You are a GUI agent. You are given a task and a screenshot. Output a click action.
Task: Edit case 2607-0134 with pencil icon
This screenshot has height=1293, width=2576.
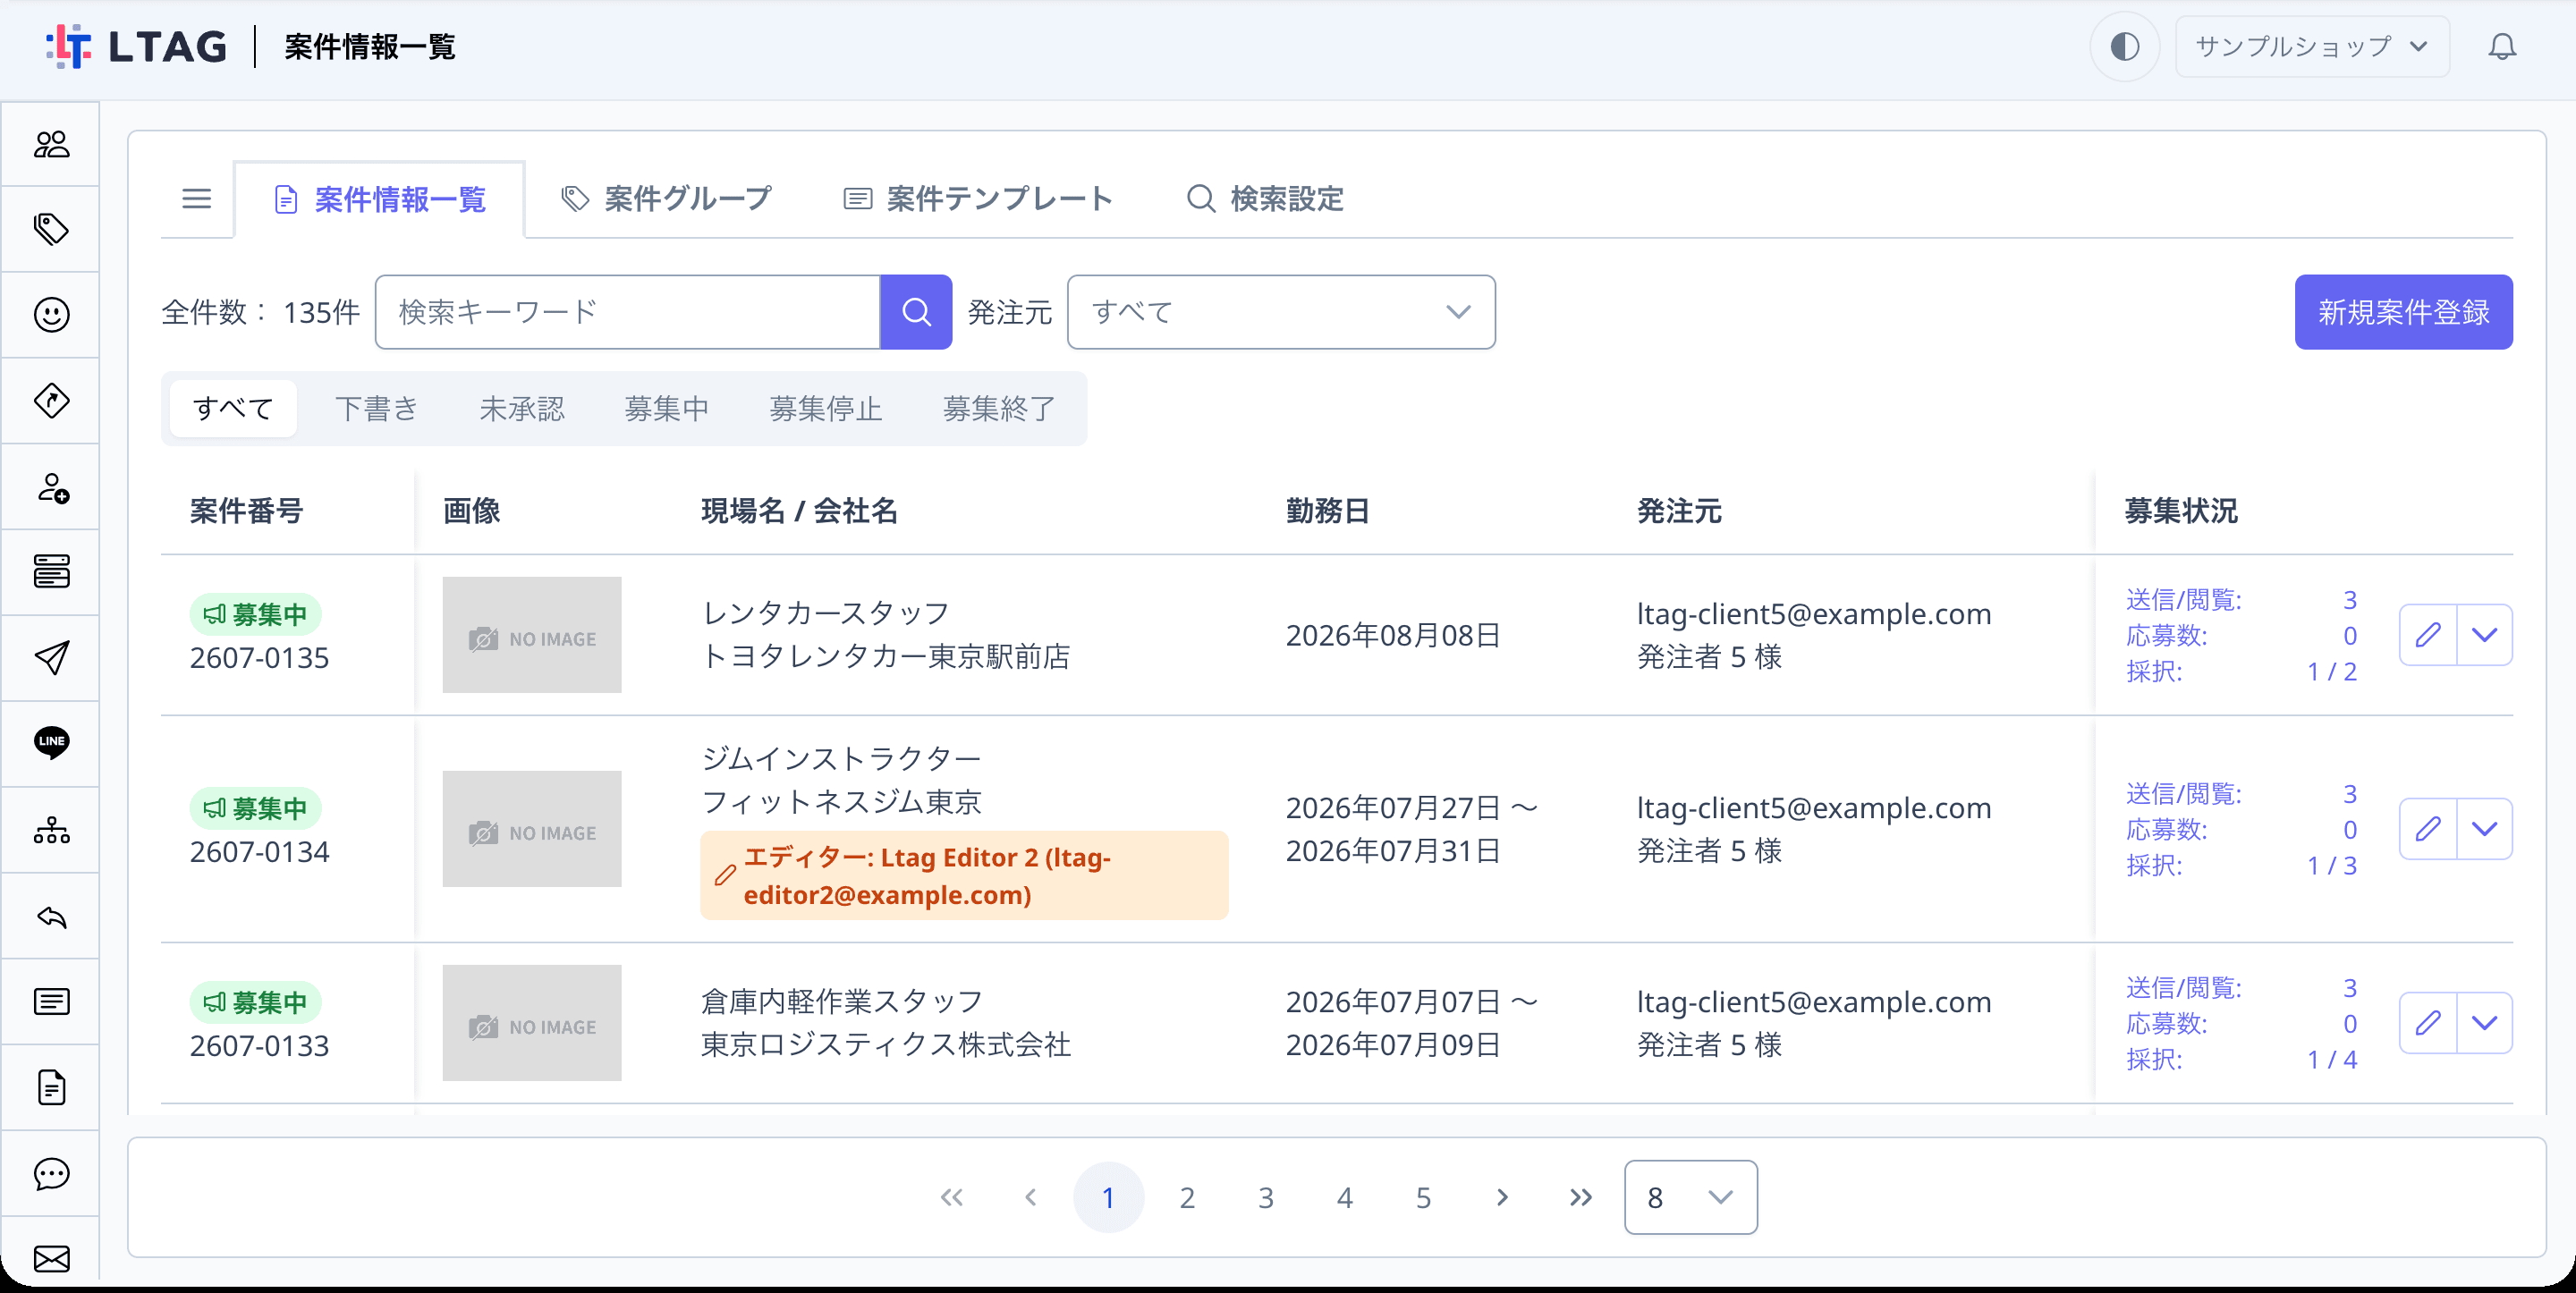click(x=2428, y=829)
